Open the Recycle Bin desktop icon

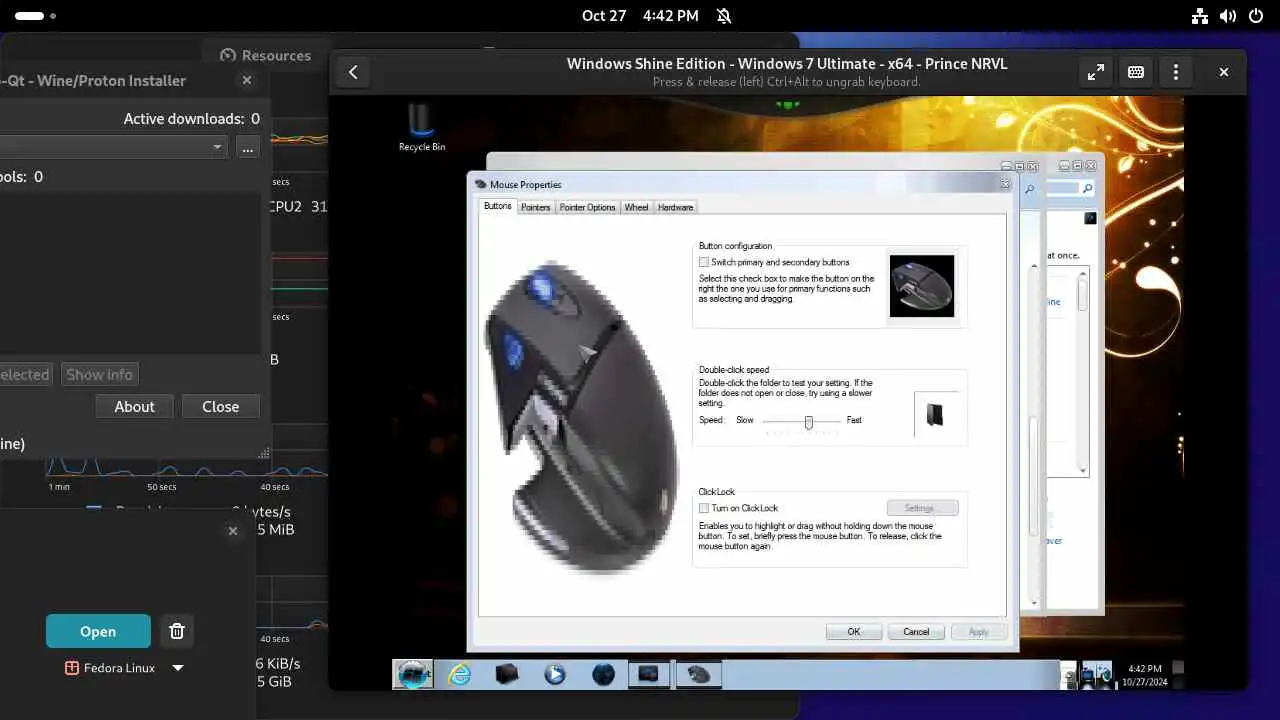422,127
